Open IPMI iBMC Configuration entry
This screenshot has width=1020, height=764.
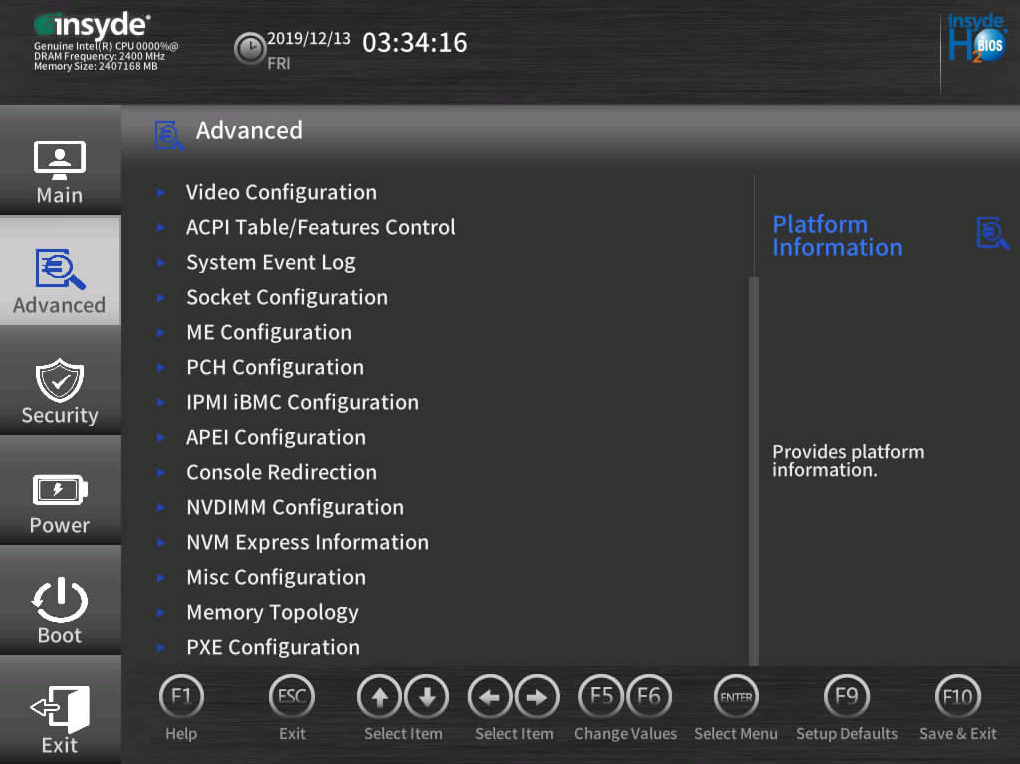point(302,402)
